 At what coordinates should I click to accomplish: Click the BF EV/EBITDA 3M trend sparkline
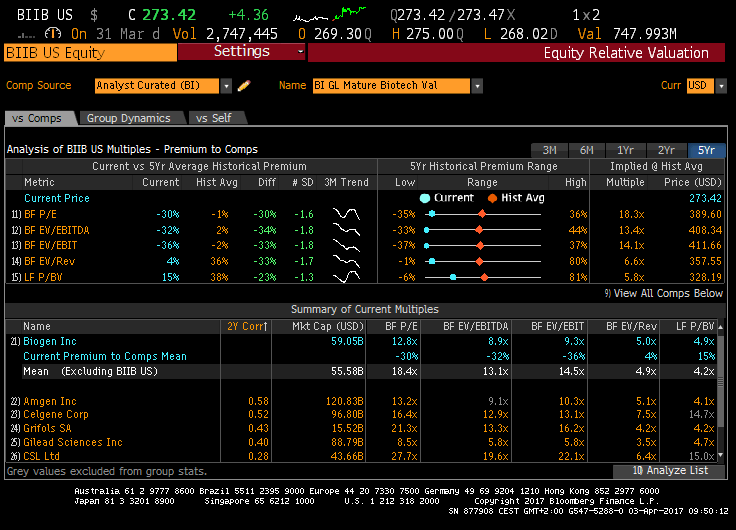pyautogui.click(x=346, y=230)
